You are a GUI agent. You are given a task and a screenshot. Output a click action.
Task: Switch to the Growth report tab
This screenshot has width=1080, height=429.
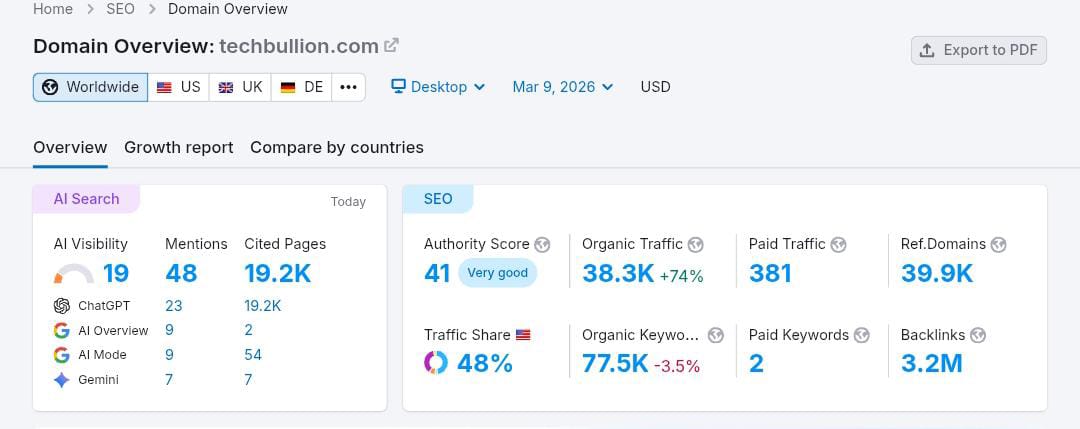click(x=179, y=147)
